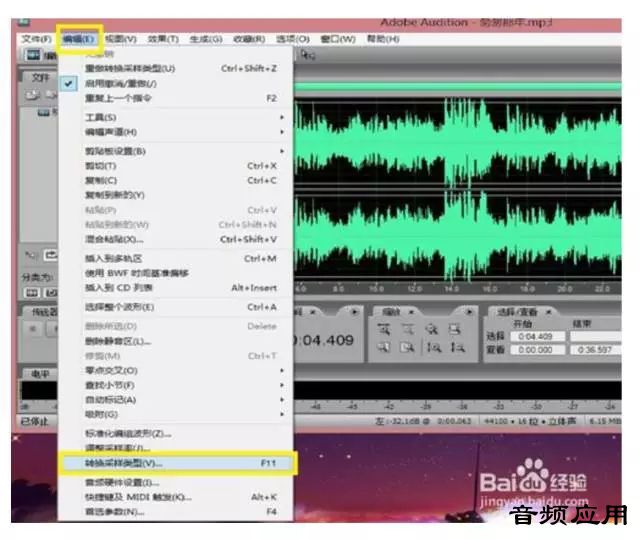
Task: Open the 帮助(H) menu
Action: (x=382, y=39)
